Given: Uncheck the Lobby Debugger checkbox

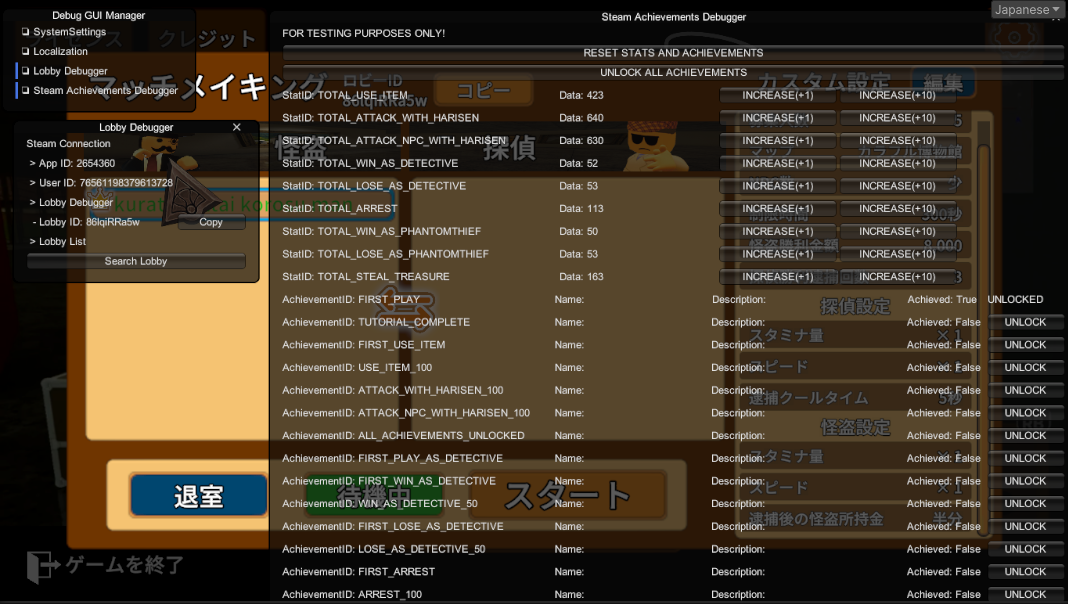Looking at the screenshot, I should [x=26, y=71].
